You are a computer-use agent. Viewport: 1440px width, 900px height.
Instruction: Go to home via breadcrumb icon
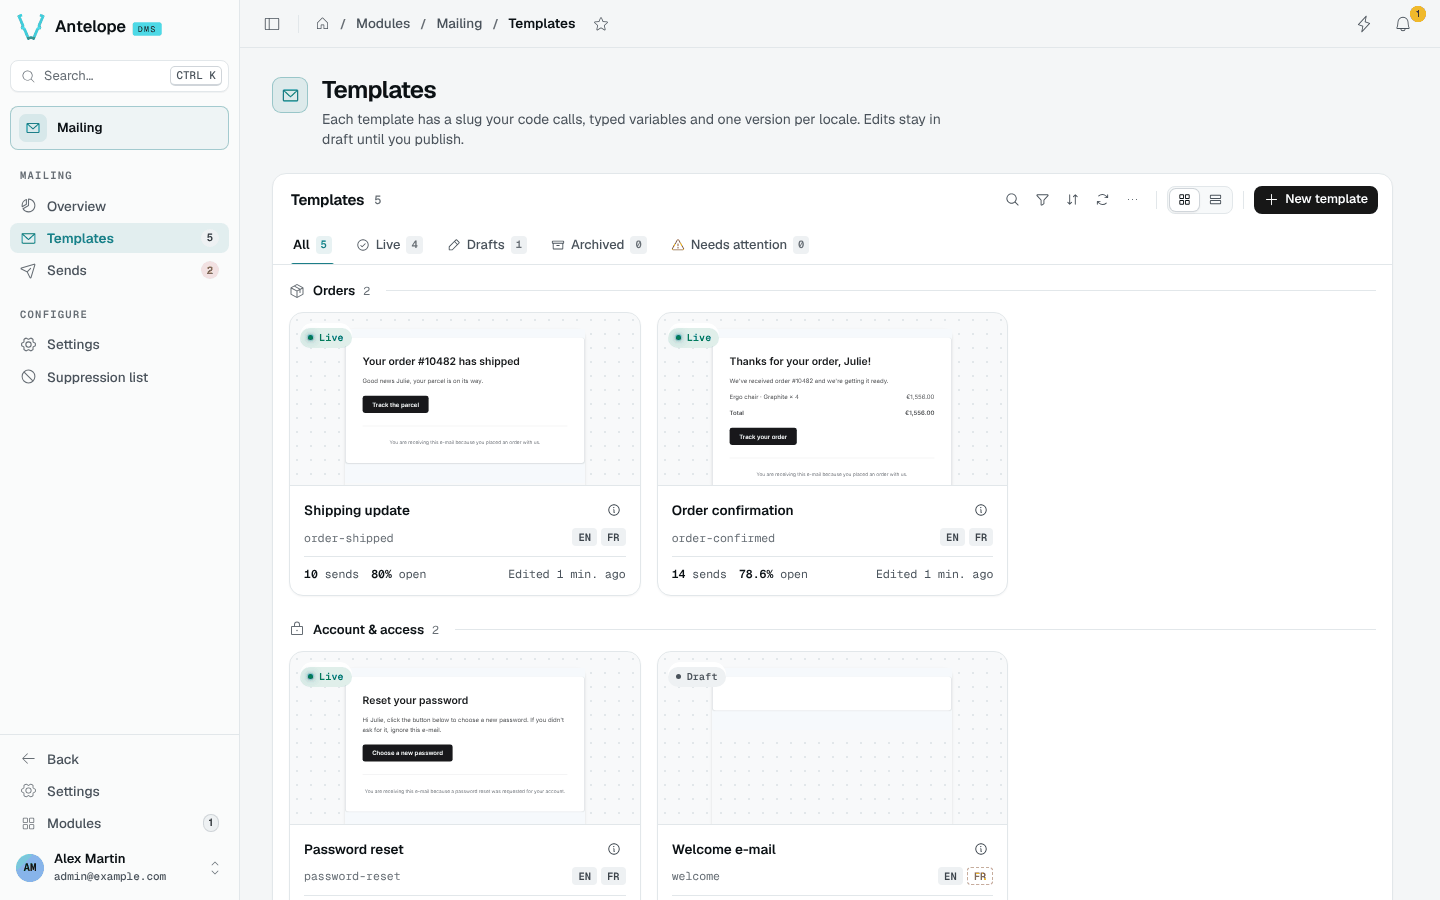[x=323, y=24]
